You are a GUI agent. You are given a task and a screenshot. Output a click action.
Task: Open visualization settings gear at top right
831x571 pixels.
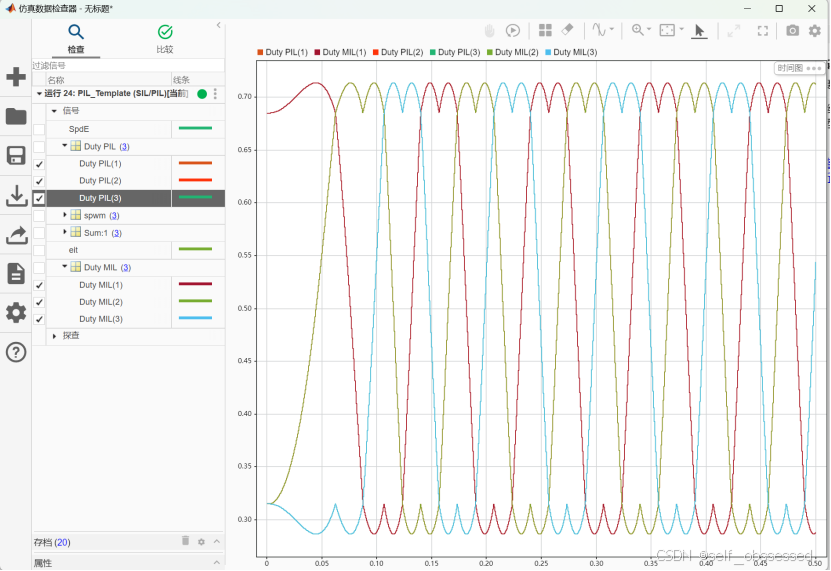(815, 31)
